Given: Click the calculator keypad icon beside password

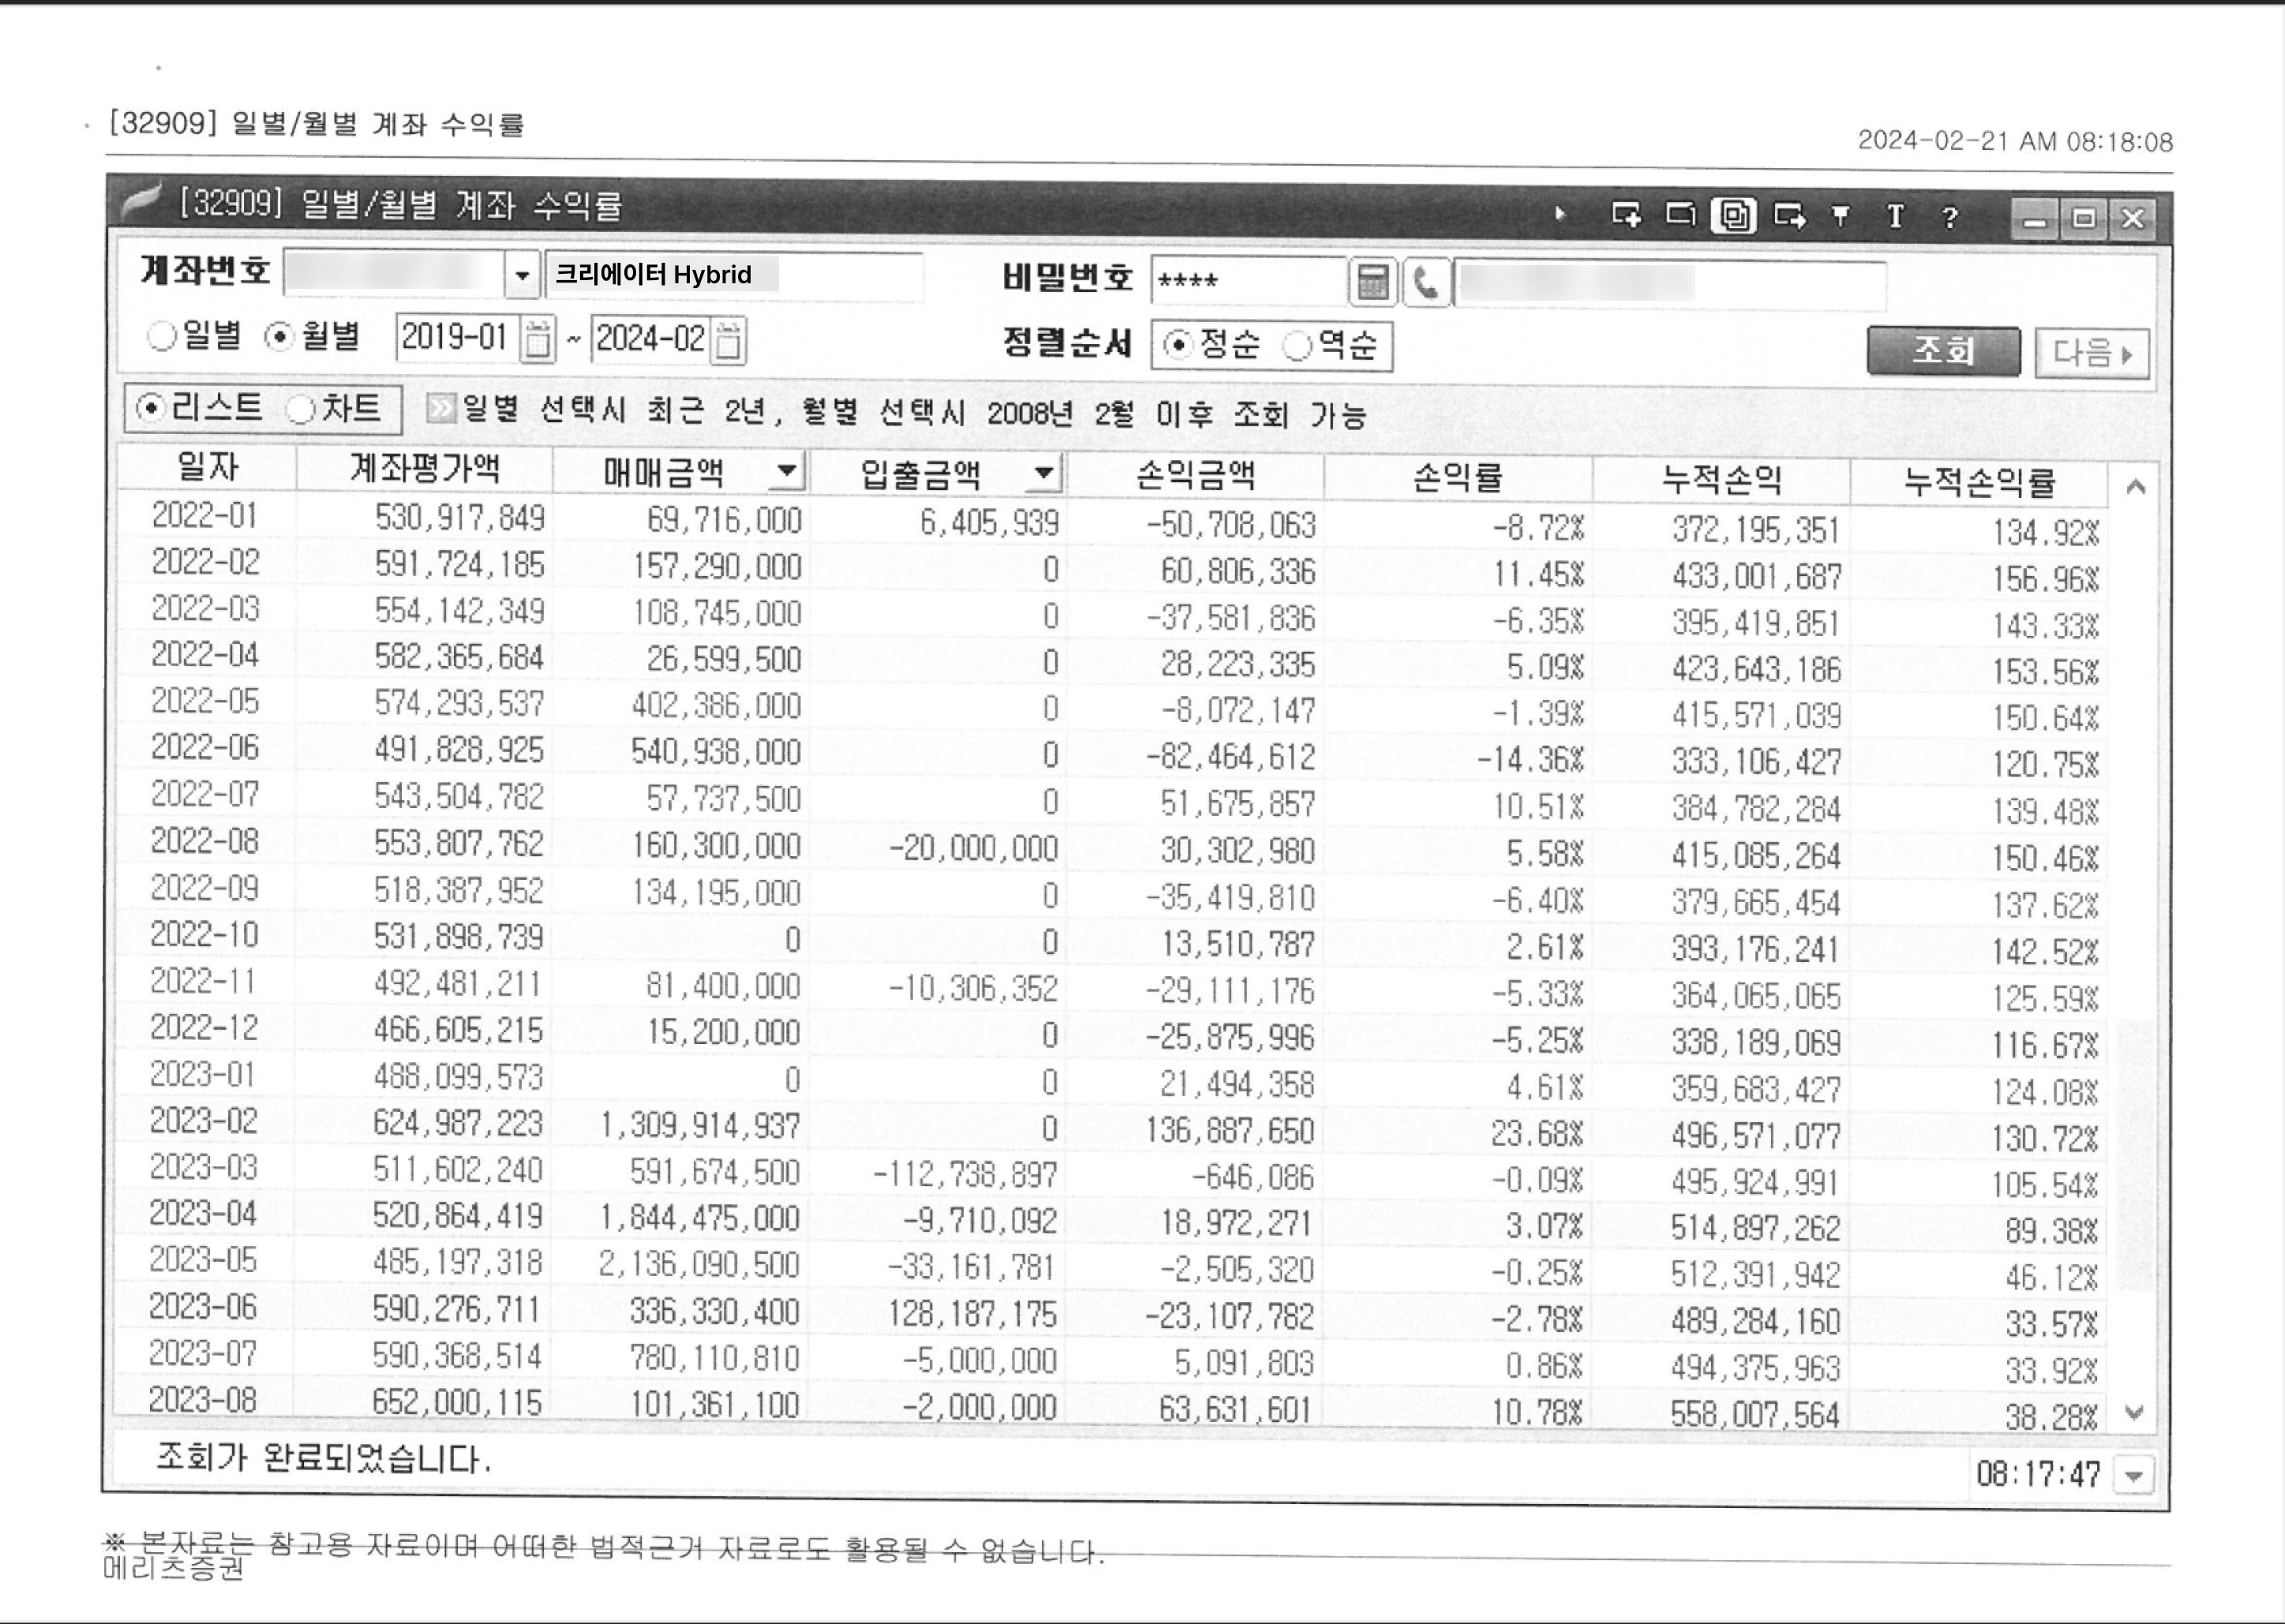Looking at the screenshot, I should pyautogui.click(x=1372, y=282).
